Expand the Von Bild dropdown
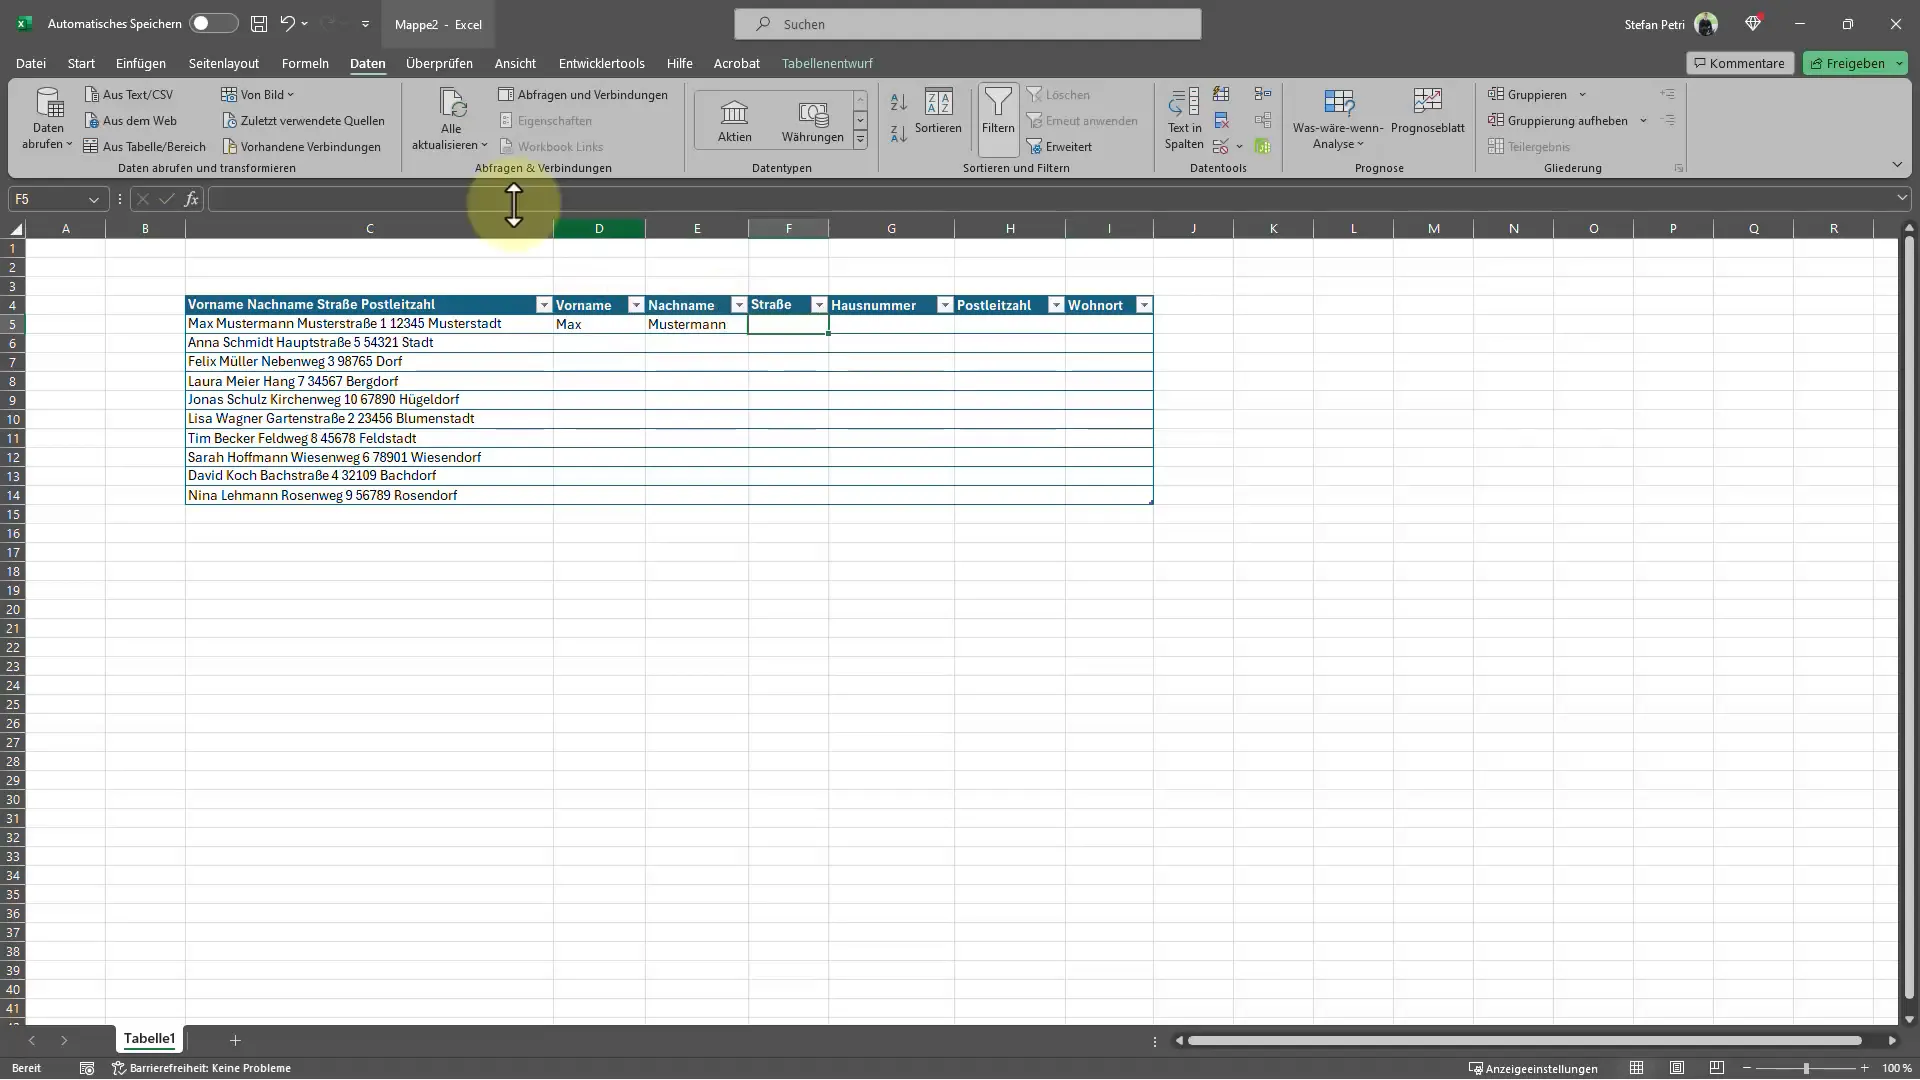This screenshot has height=1080, width=1920. click(x=258, y=94)
